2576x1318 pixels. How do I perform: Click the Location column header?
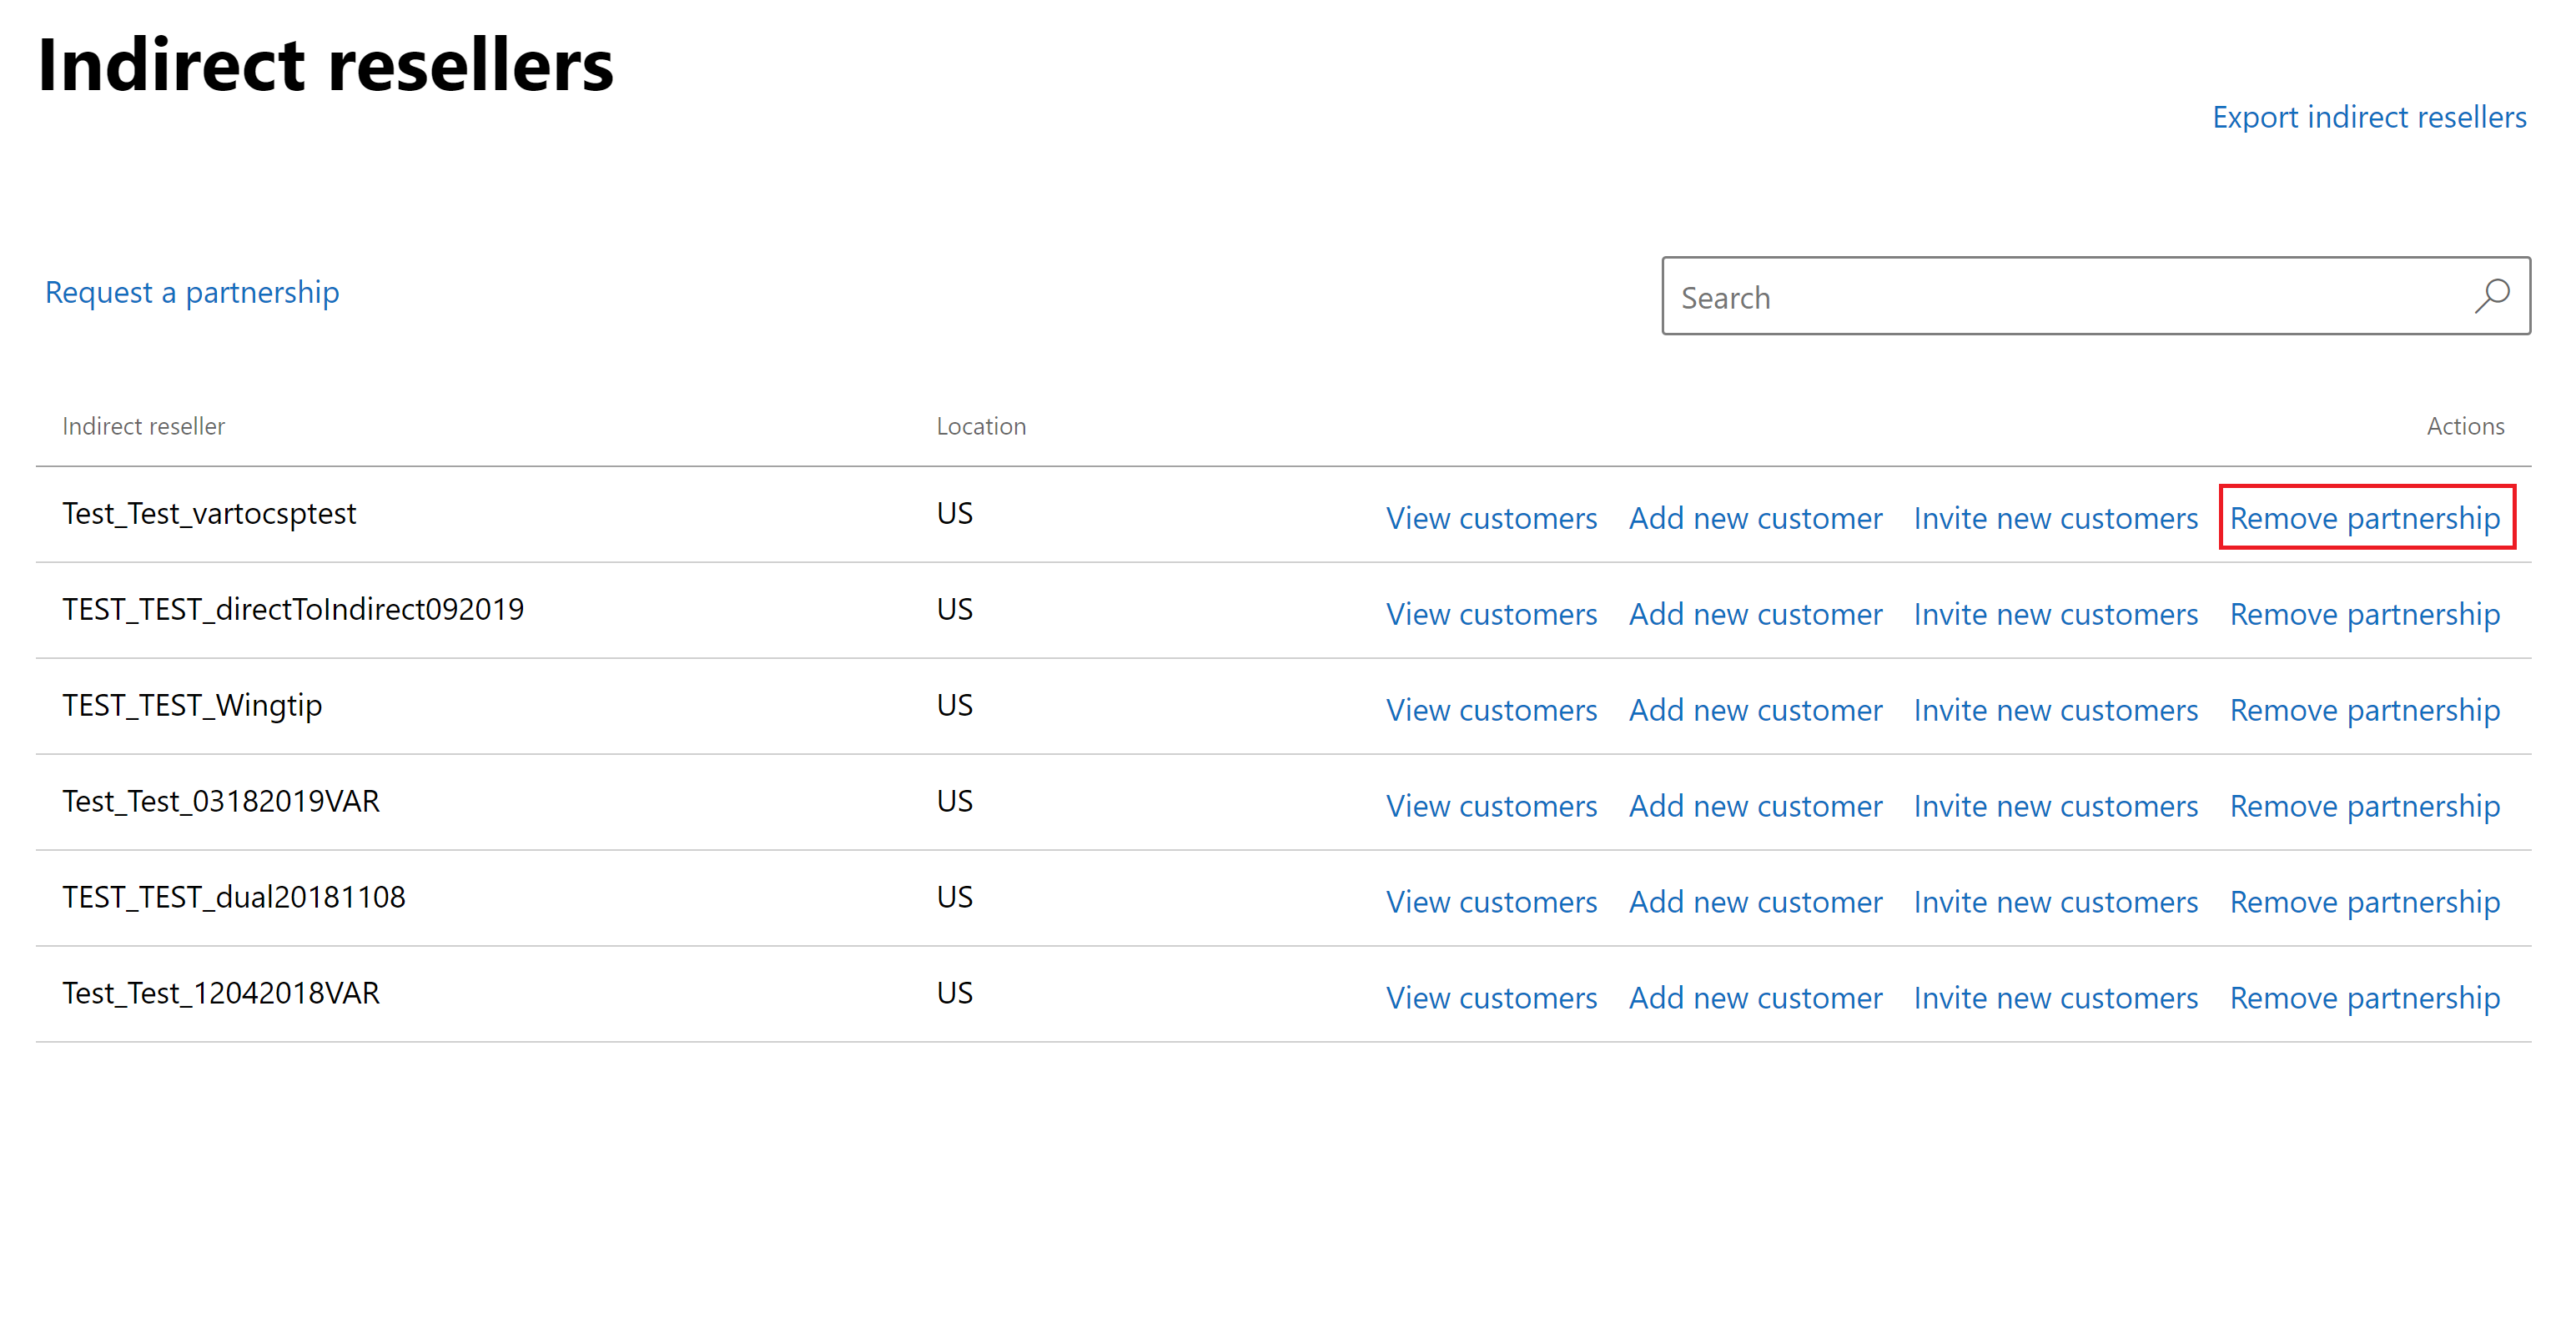coord(980,426)
